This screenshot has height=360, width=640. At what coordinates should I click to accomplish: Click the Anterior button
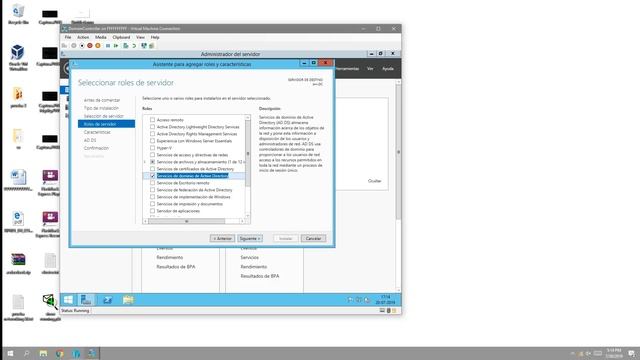coord(222,238)
